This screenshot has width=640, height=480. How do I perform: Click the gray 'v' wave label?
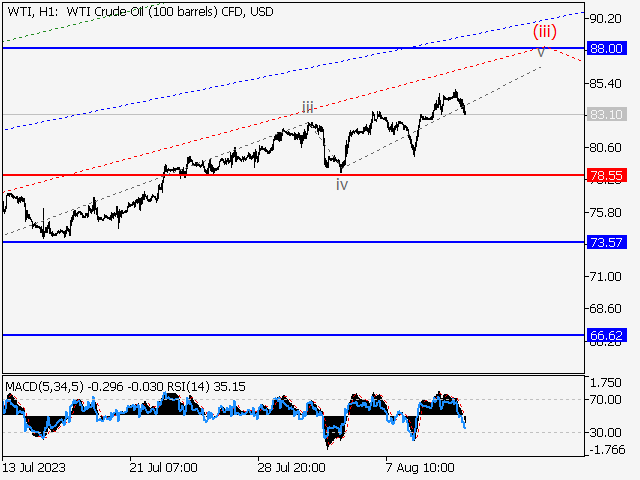coord(541,52)
